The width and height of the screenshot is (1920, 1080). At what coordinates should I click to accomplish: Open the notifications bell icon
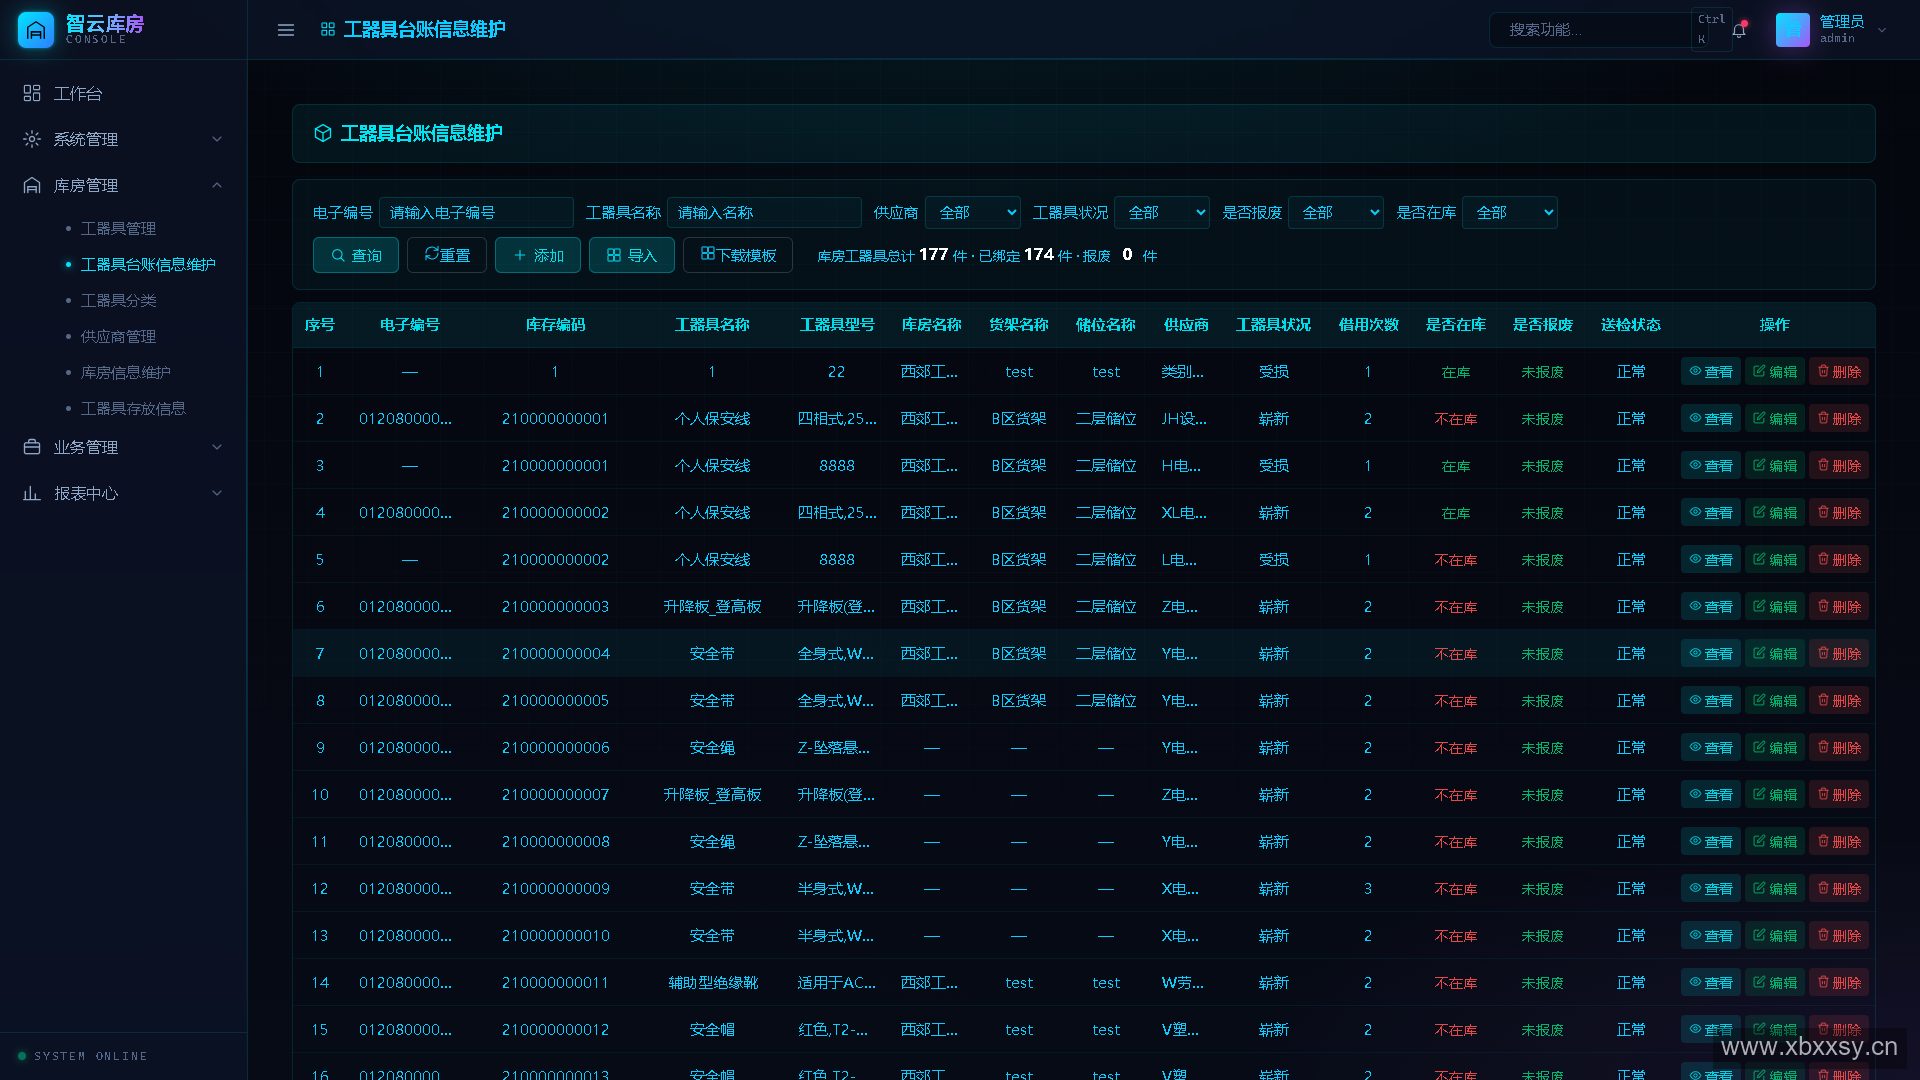(x=1739, y=30)
